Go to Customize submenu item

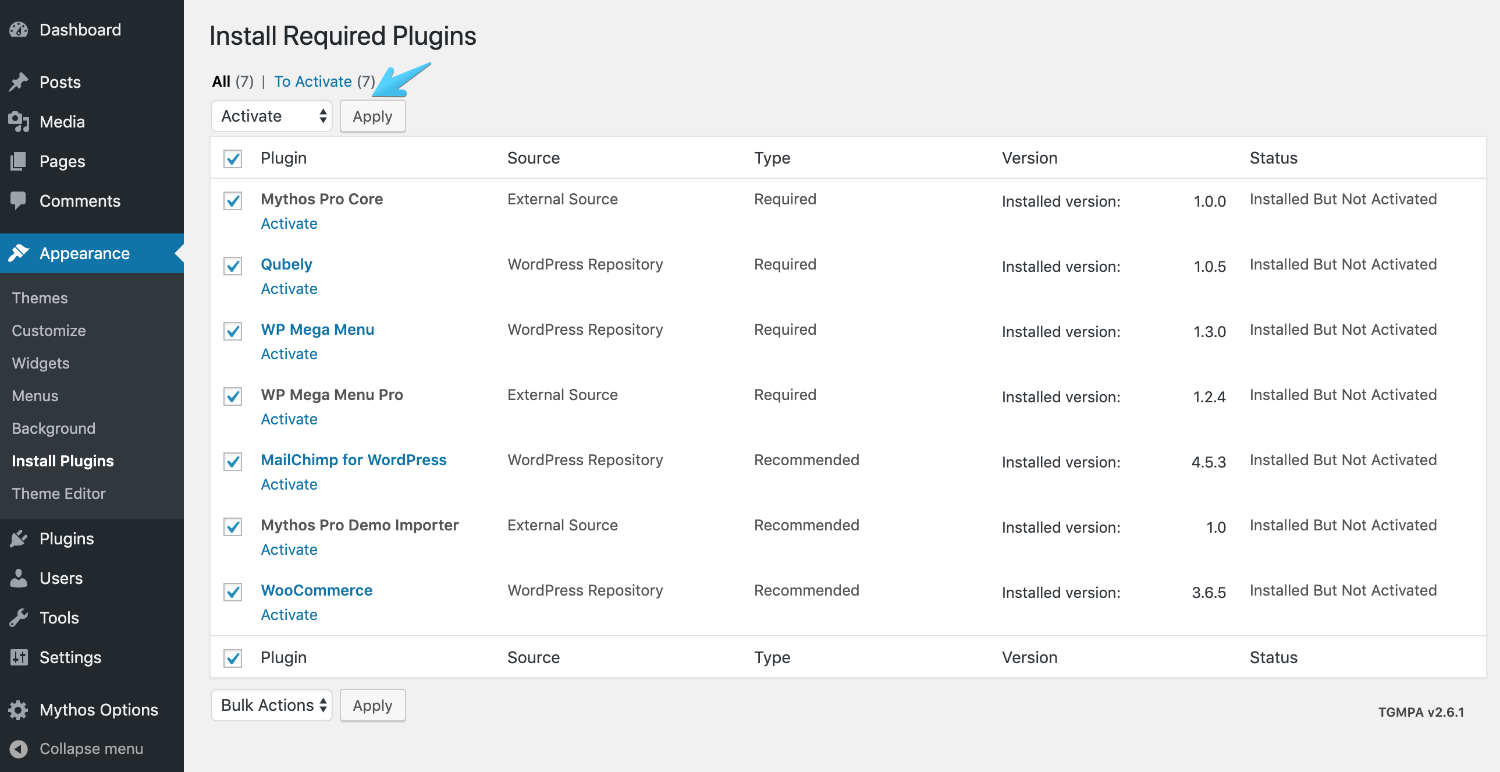pos(49,331)
